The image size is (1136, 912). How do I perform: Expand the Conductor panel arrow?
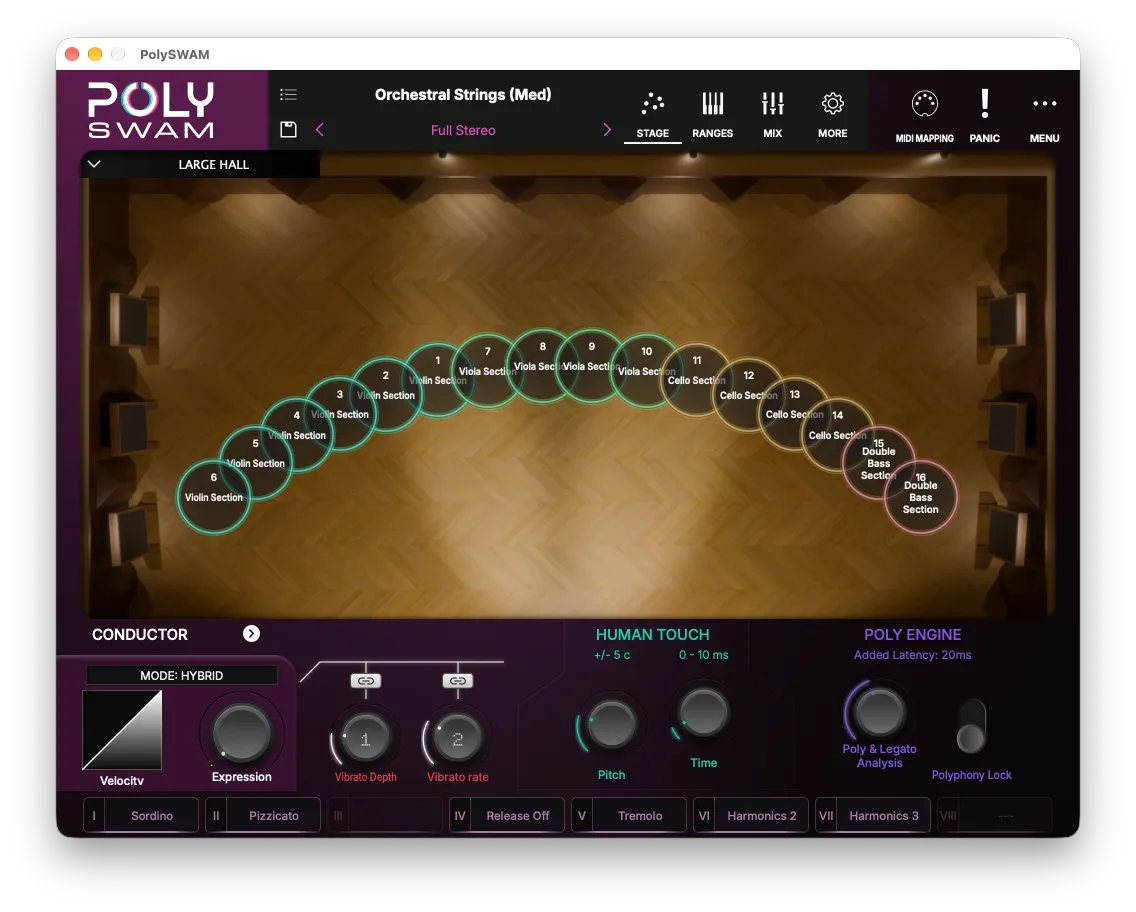coord(251,634)
